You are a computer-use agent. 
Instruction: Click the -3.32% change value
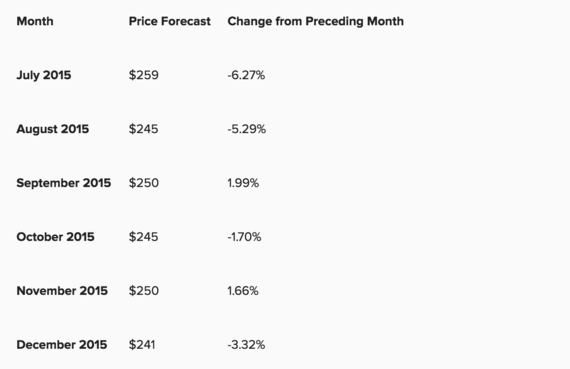(246, 345)
